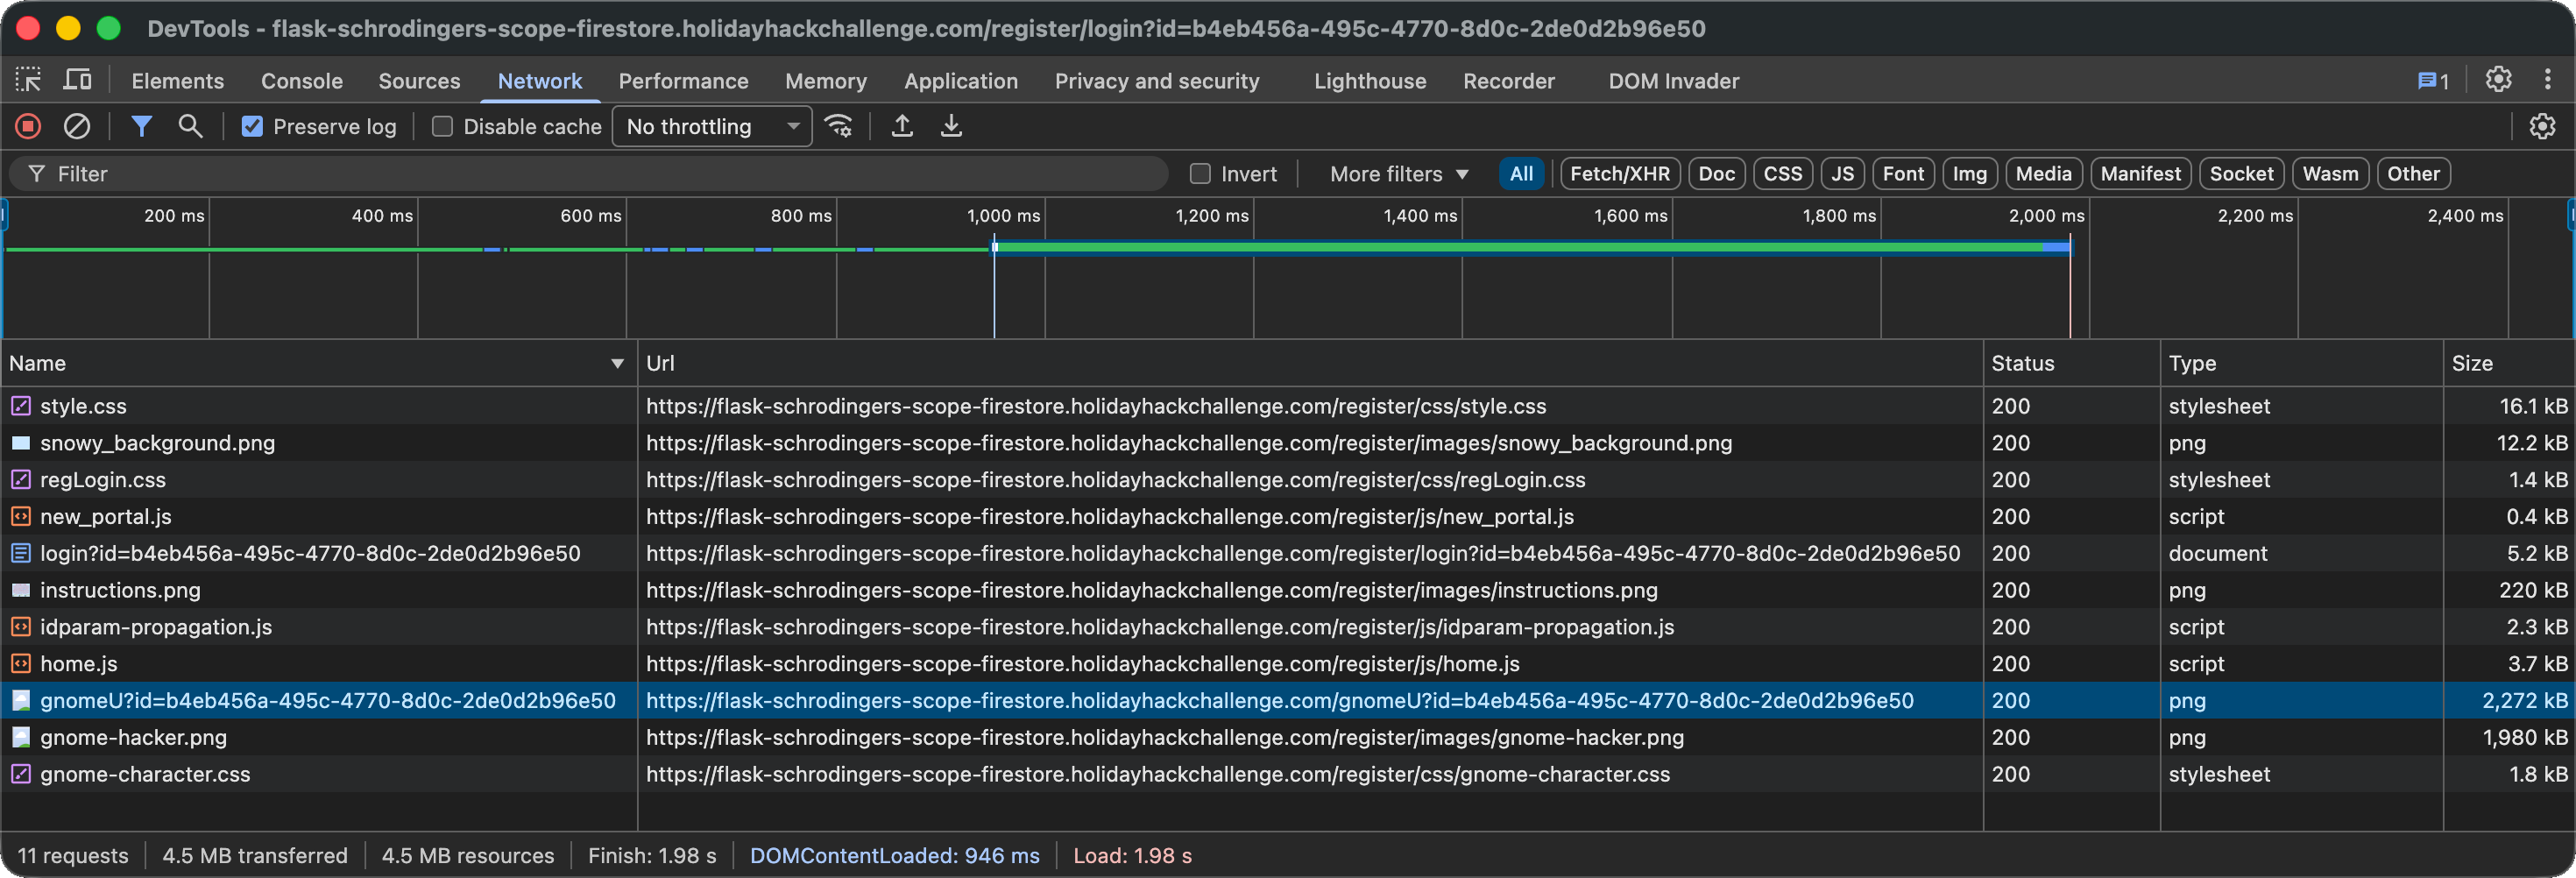Click into the Filter text field
This screenshot has width=2576, height=878.
click(x=600, y=174)
